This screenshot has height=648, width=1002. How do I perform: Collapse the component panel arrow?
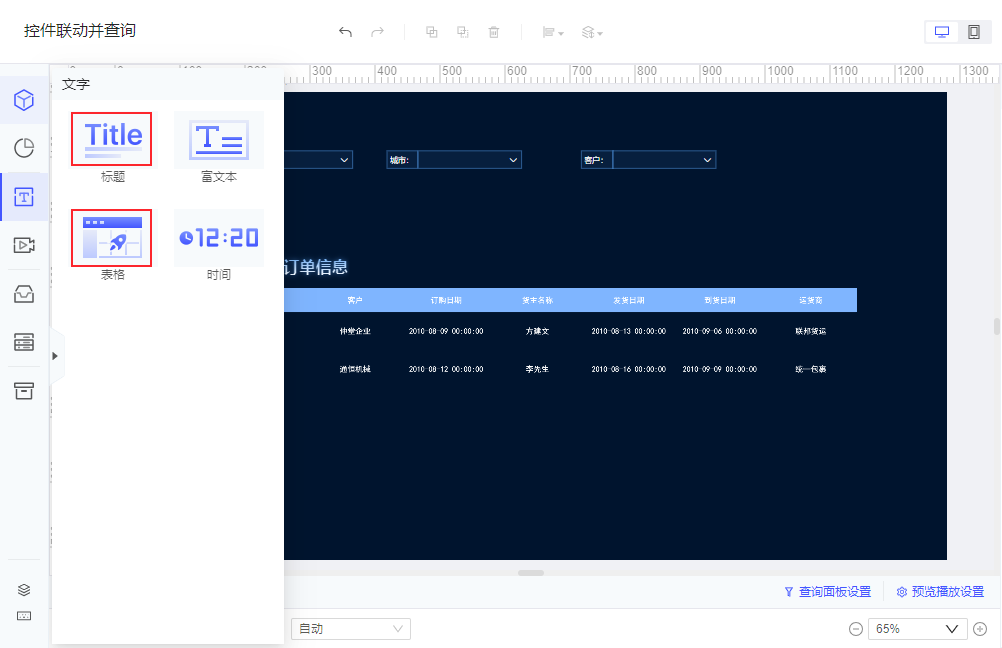tap(55, 356)
